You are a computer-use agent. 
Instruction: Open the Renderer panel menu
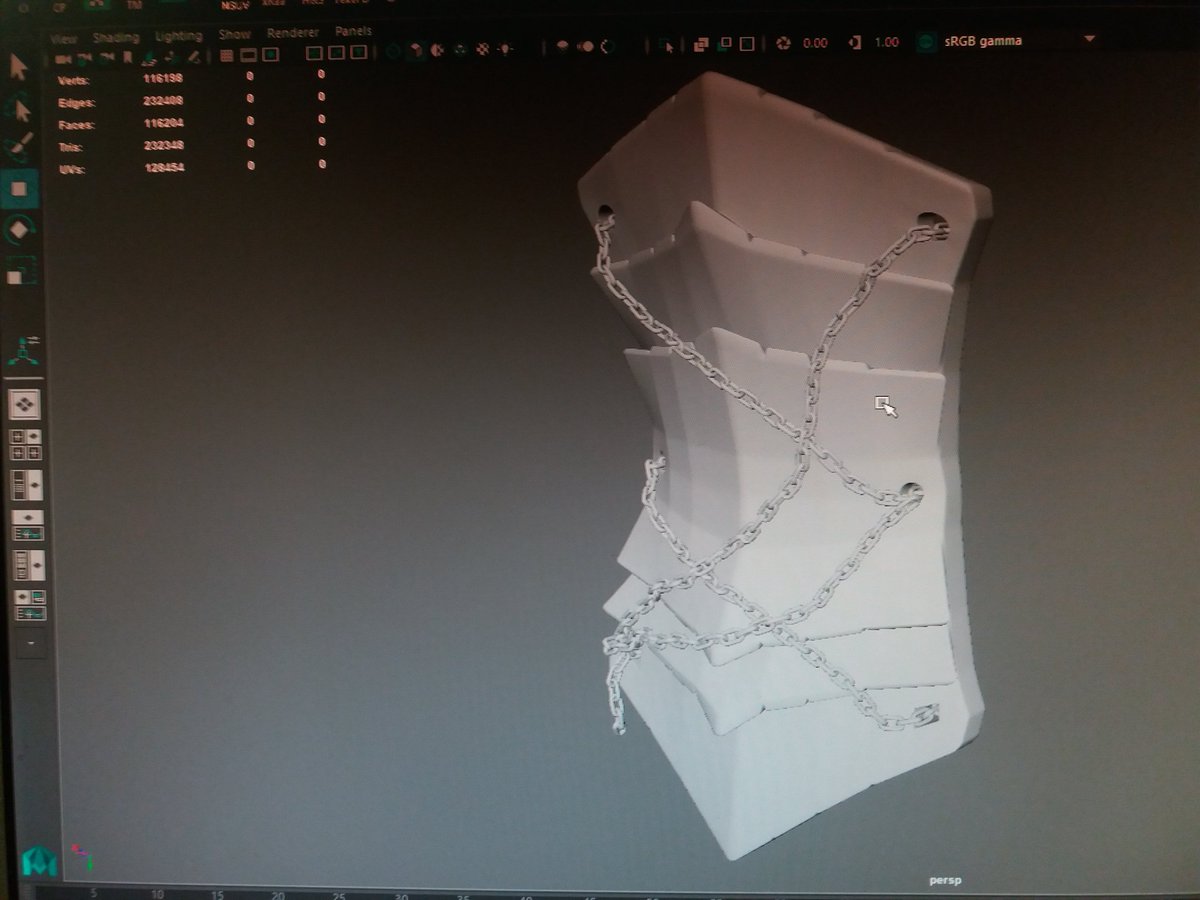click(292, 33)
